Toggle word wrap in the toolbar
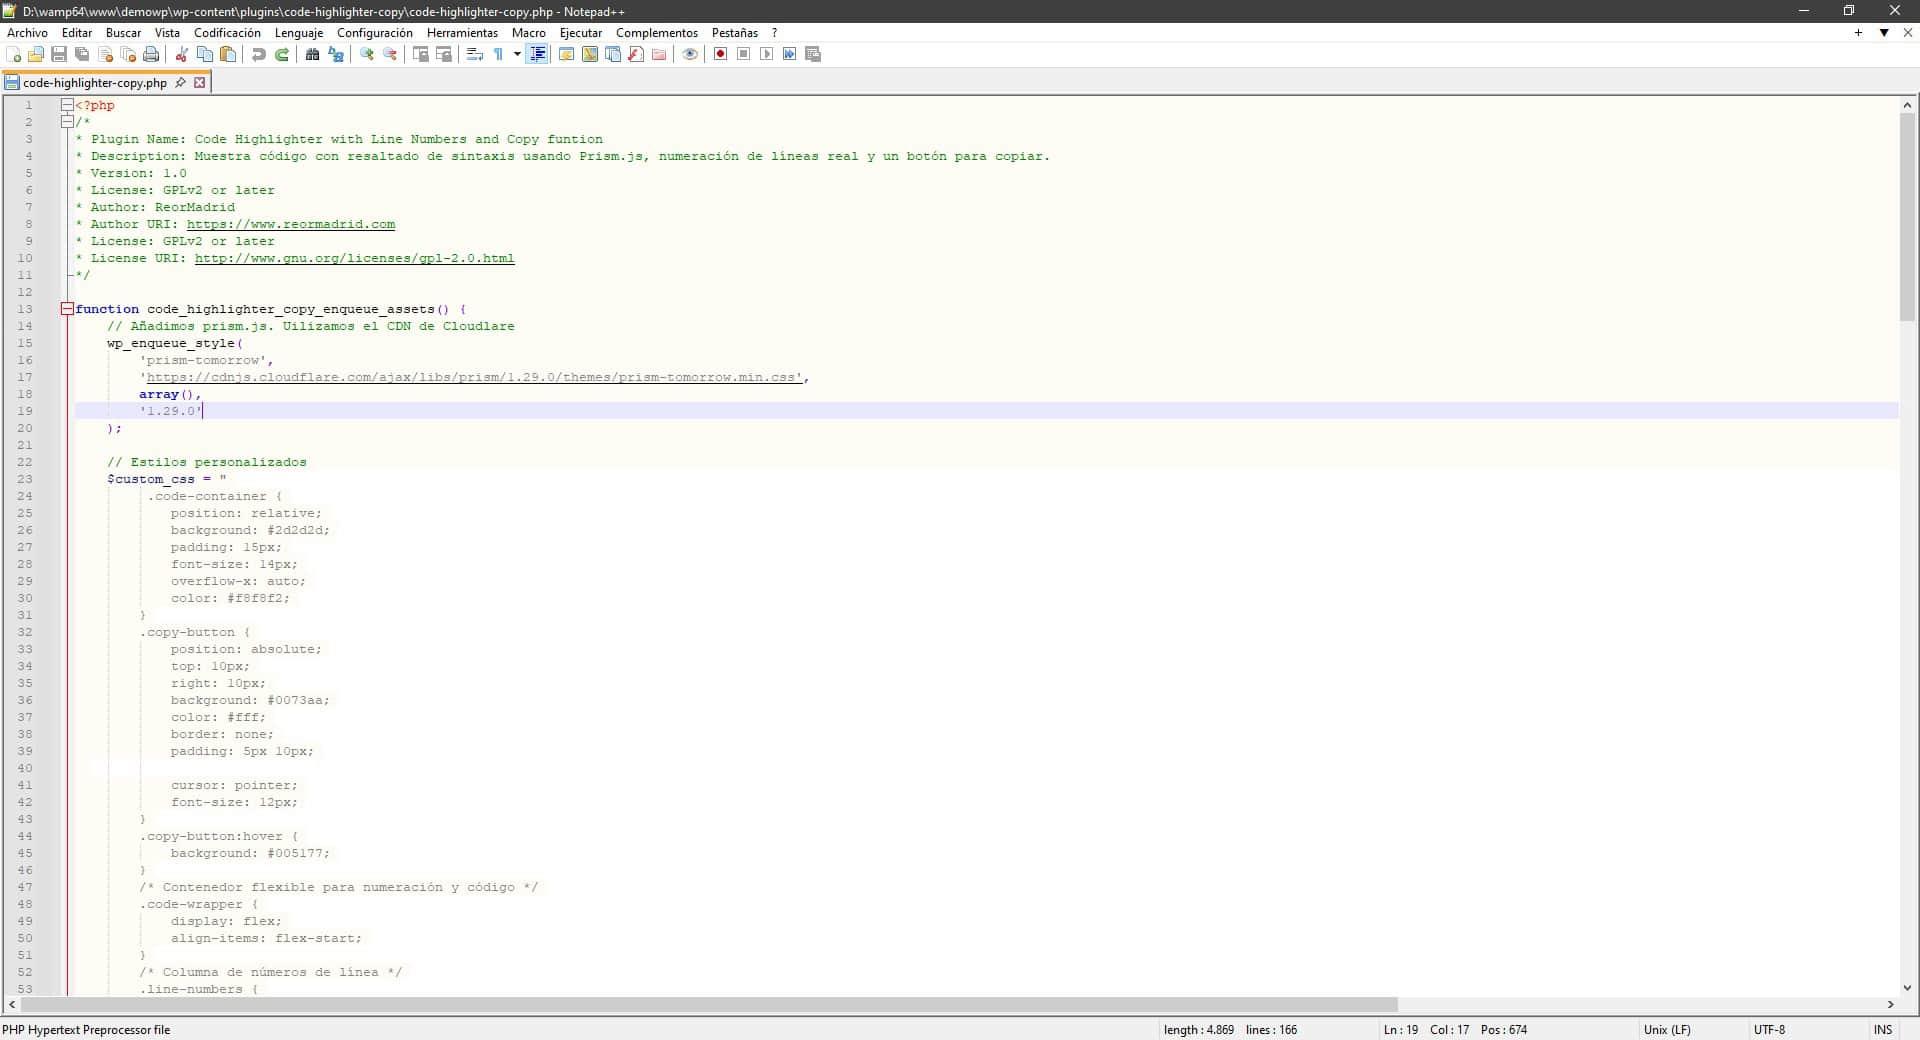This screenshot has height=1040, width=1920. pyautogui.click(x=474, y=54)
